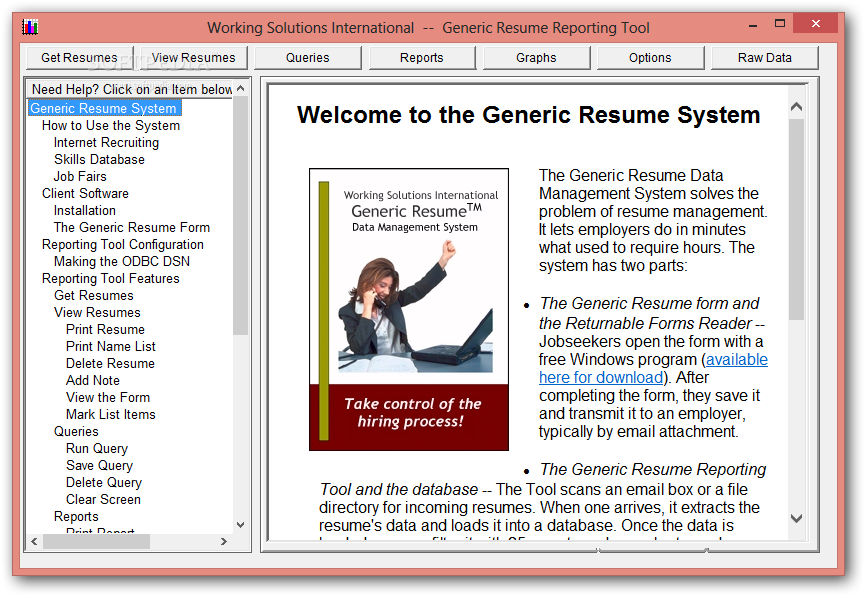
Task: Click help tree scroll right arrow
Action: point(223,541)
